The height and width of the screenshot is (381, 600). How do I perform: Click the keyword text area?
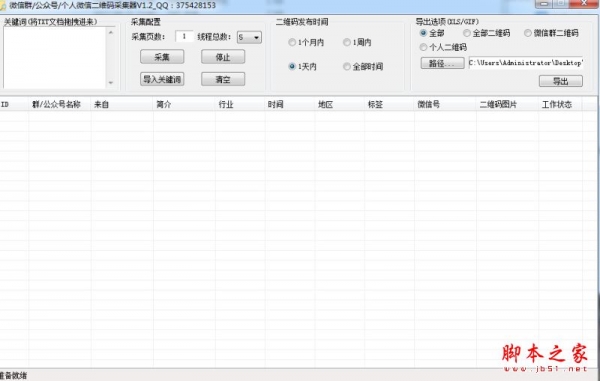55,58
